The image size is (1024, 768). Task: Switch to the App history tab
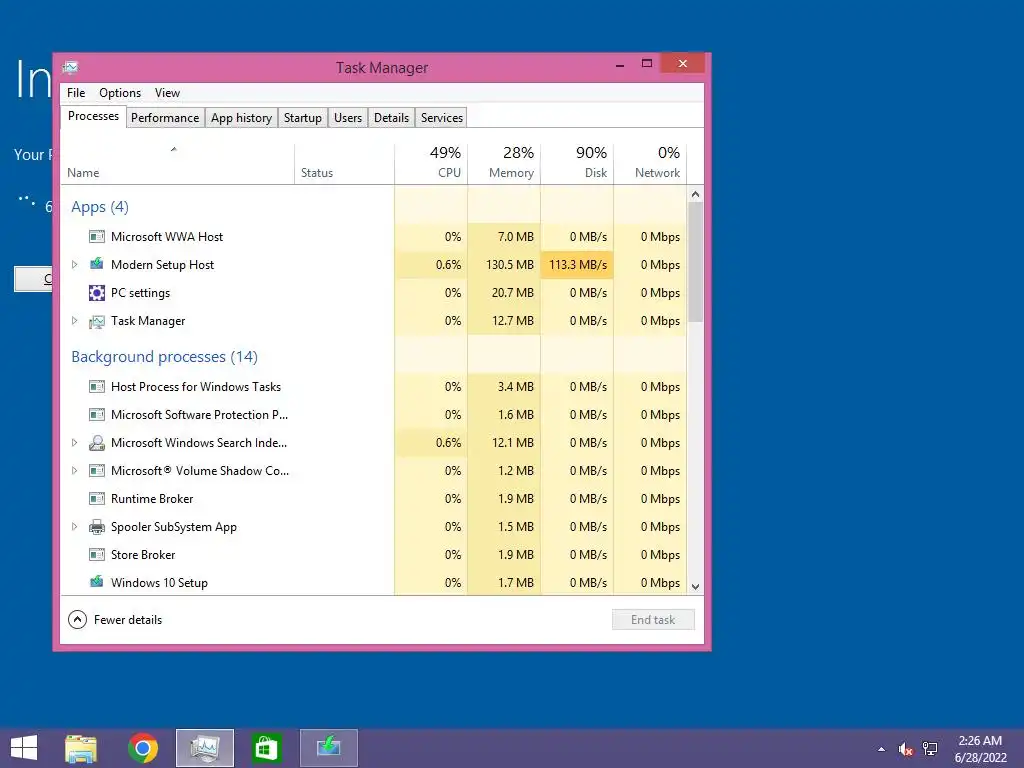242,118
